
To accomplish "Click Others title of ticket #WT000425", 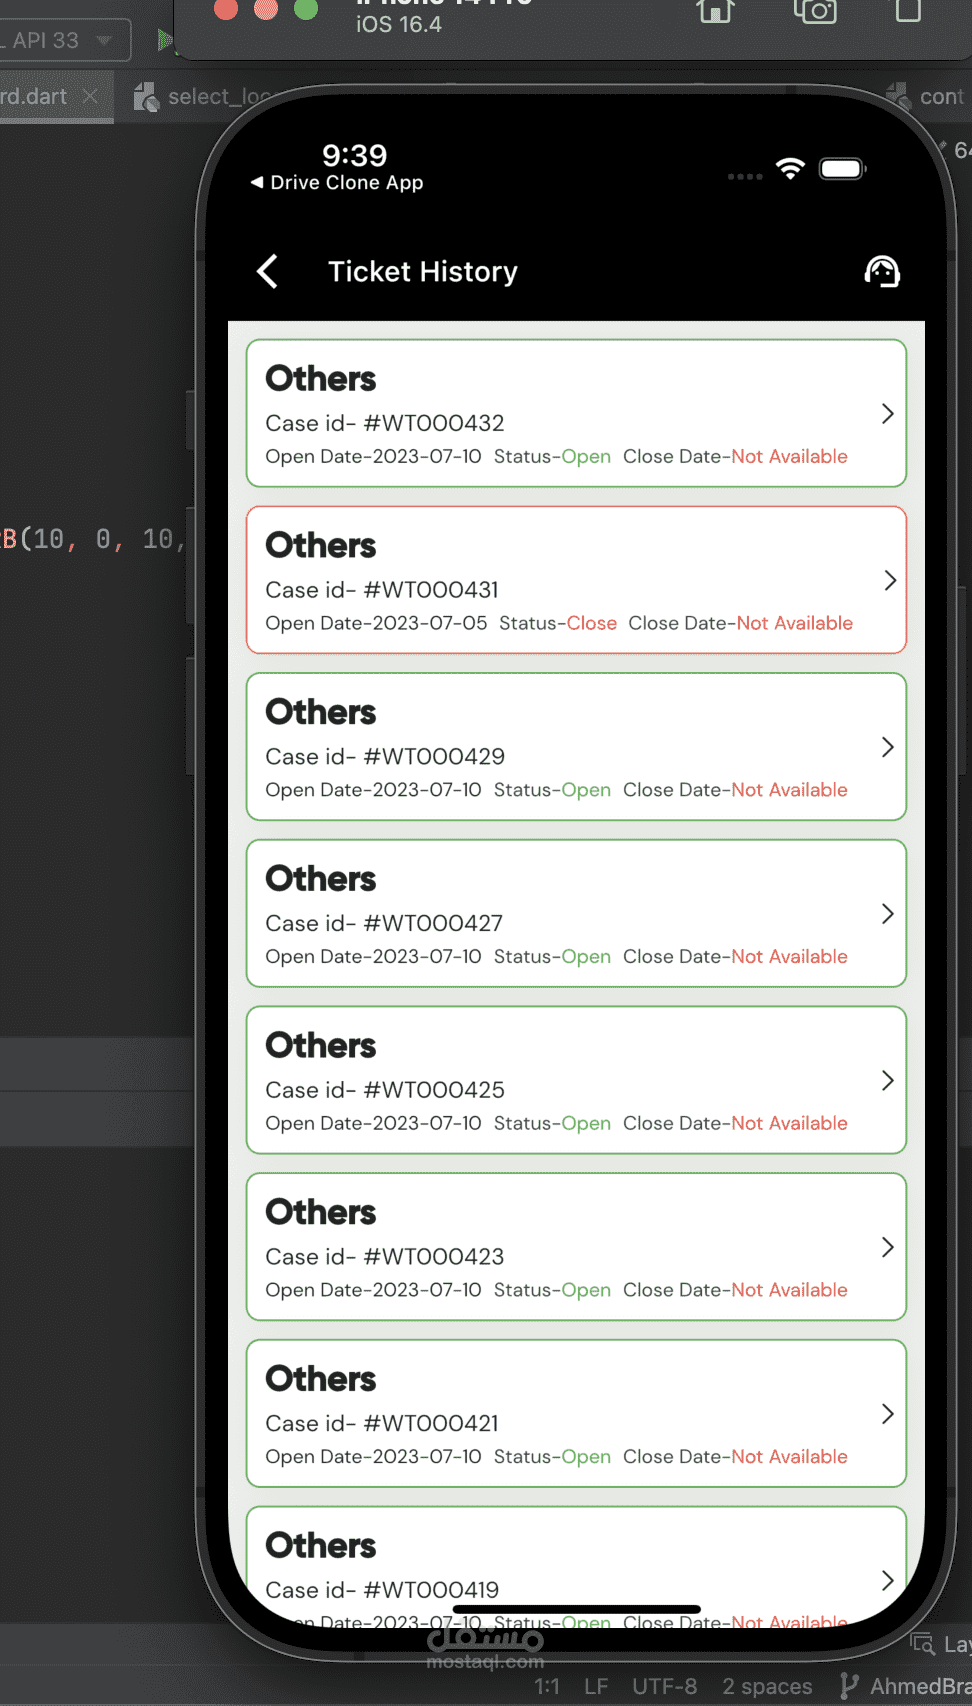I will tap(321, 1046).
